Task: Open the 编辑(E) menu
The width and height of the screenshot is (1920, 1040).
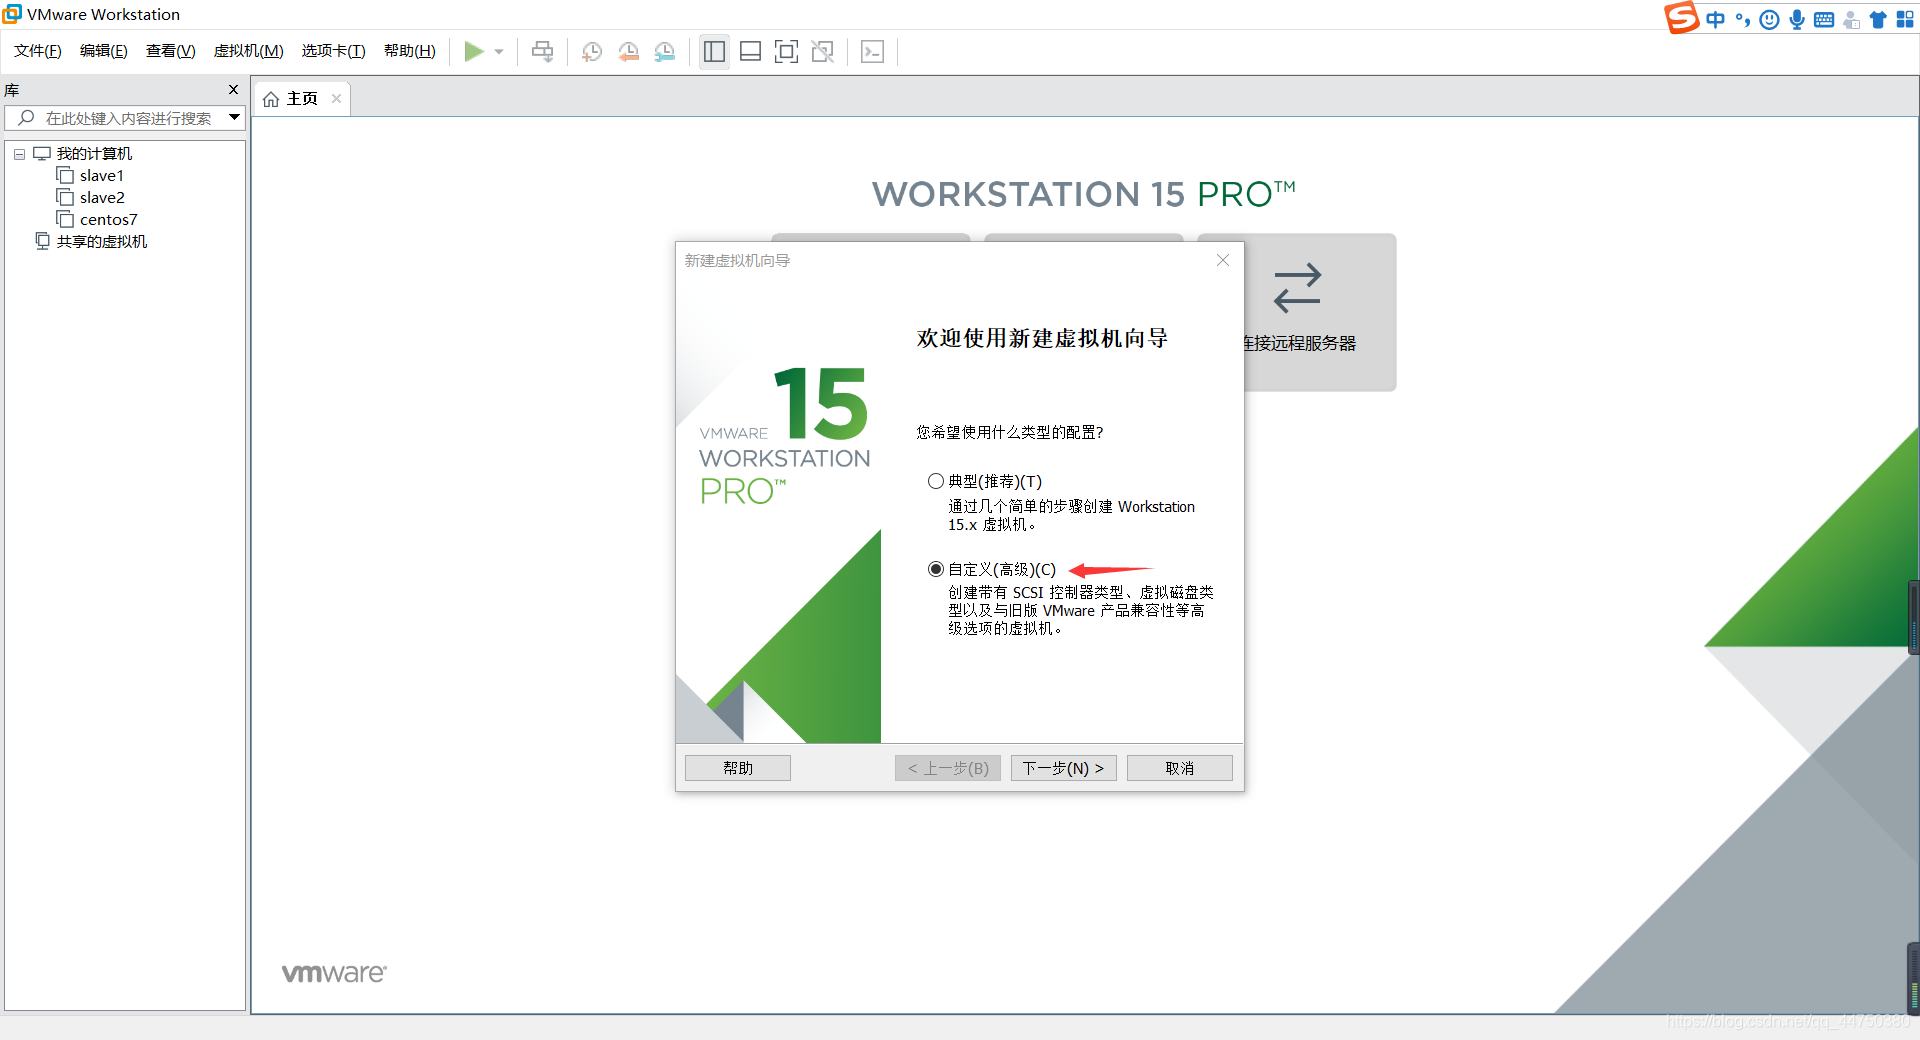Action: coord(104,51)
